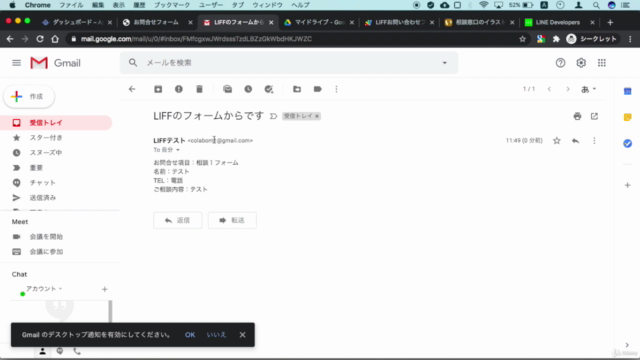Click OK on desktop notification prompt

click(190, 335)
